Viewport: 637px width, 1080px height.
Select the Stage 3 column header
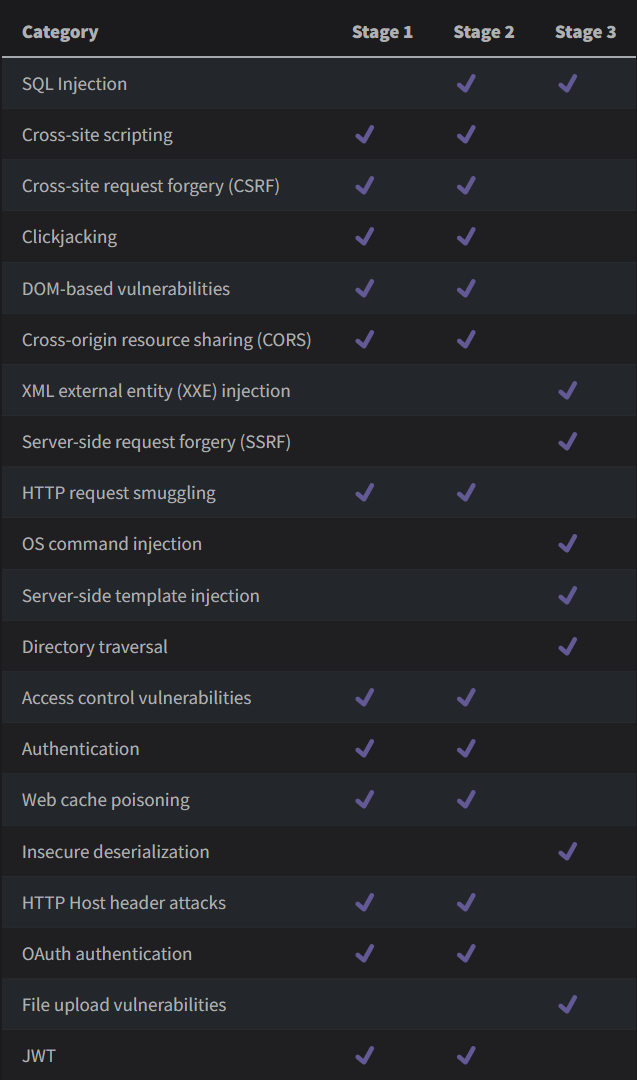585,32
